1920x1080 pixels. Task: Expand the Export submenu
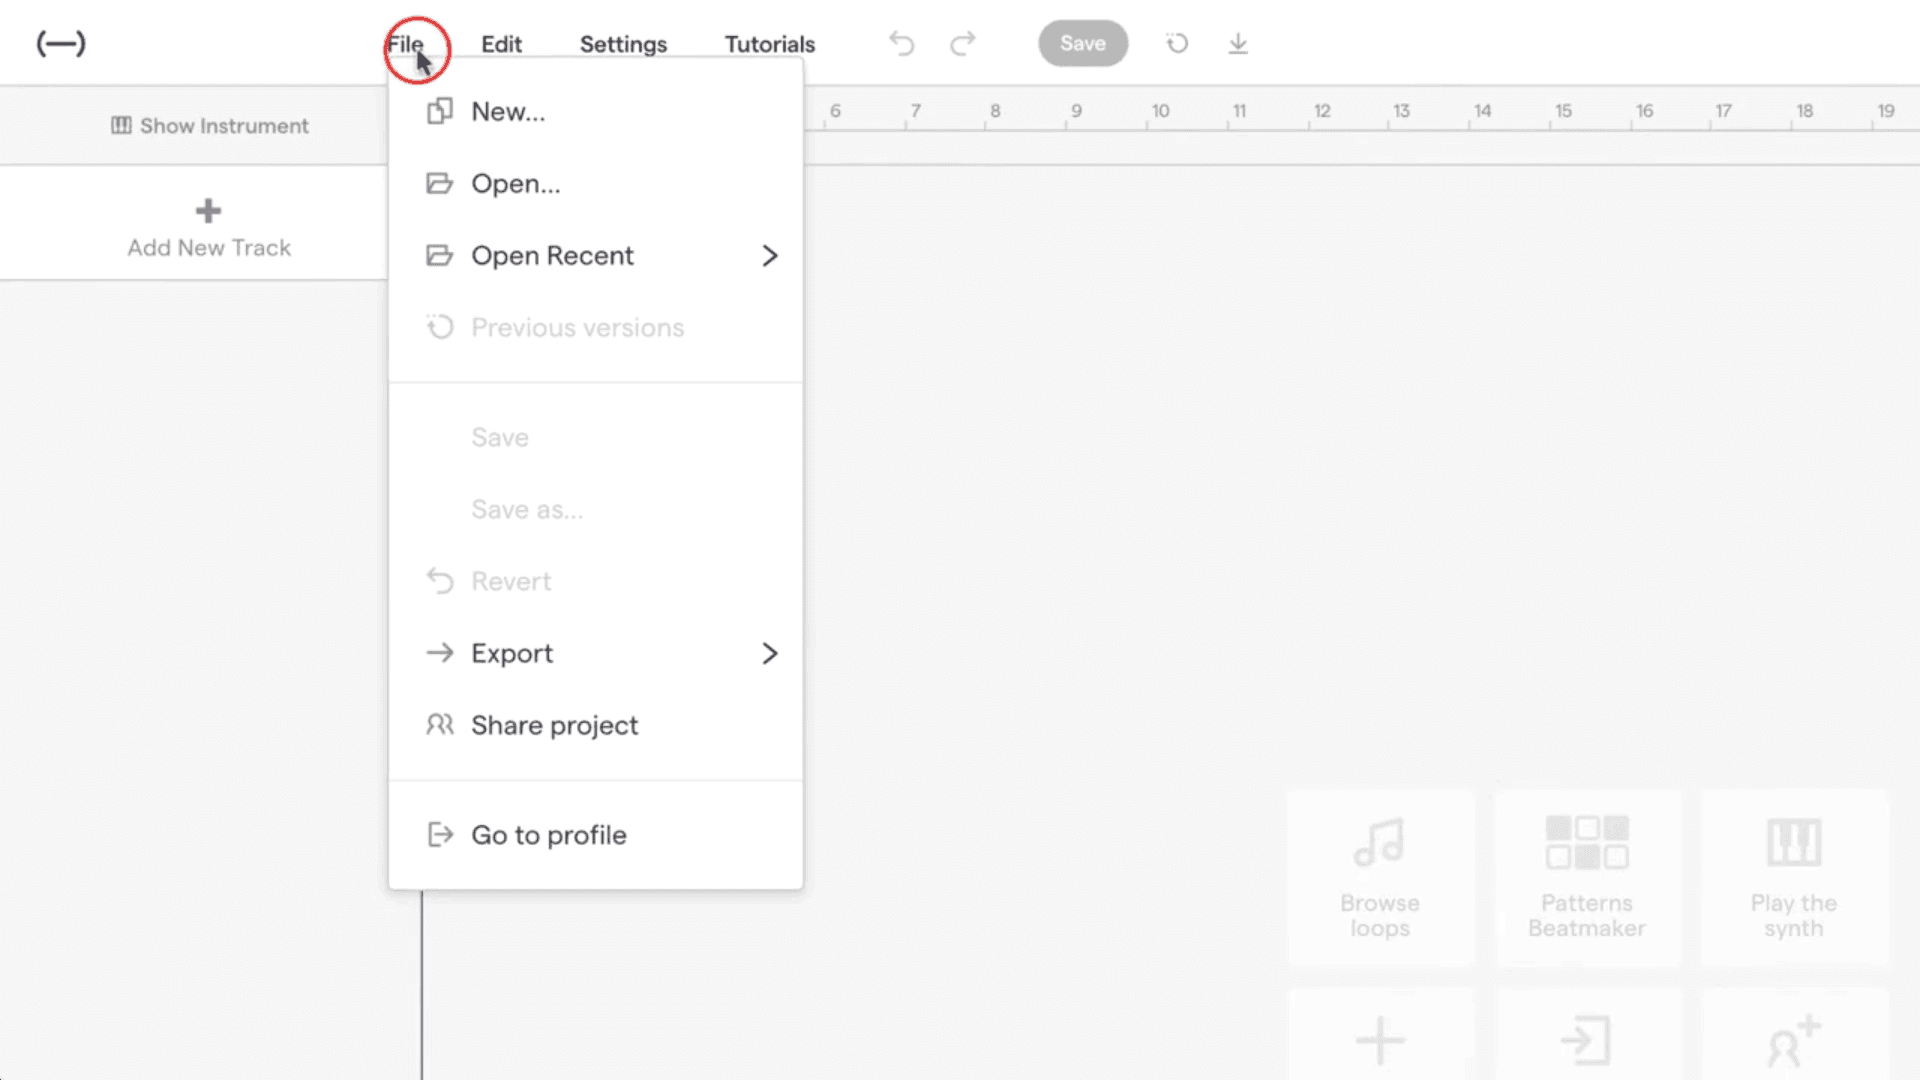coord(595,653)
